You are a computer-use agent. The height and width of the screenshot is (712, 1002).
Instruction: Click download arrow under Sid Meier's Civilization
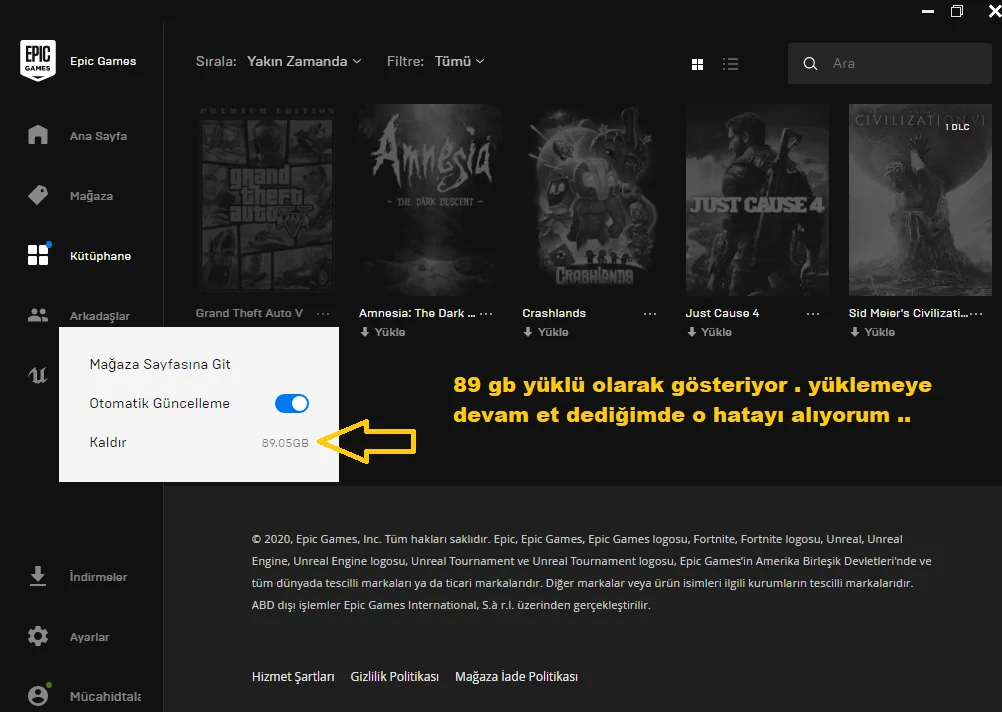click(x=854, y=332)
